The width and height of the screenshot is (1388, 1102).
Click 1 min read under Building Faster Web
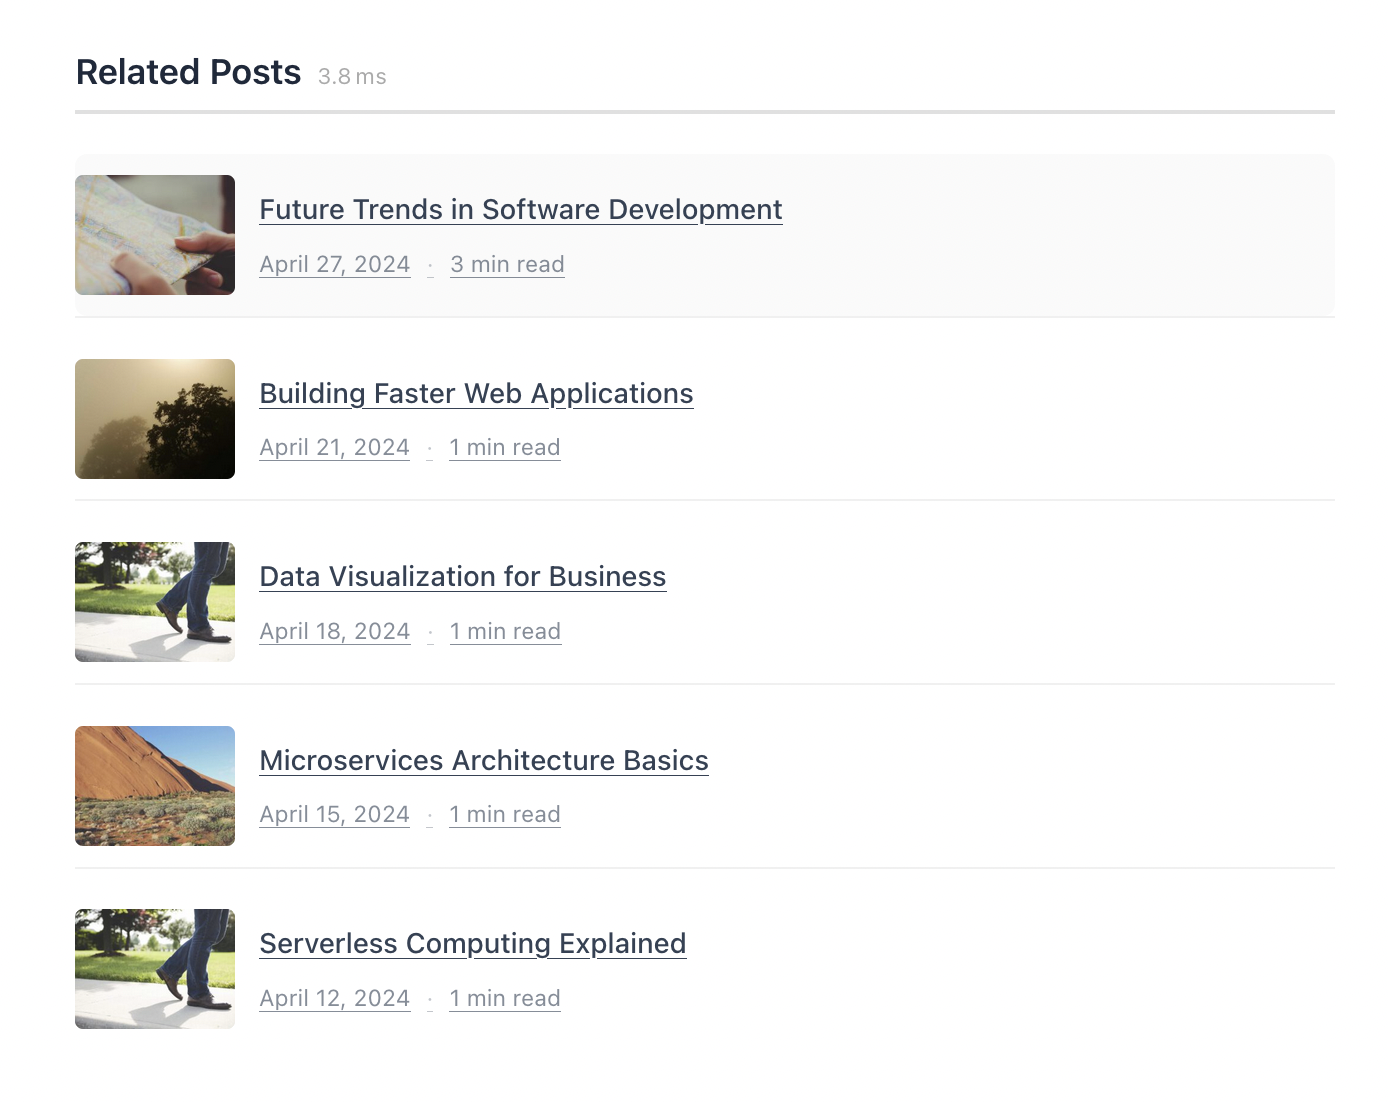click(x=504, y=448)
